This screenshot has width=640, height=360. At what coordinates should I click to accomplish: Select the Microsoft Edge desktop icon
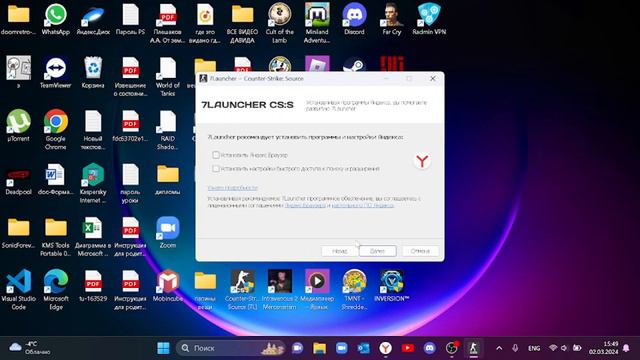(56, 290)
